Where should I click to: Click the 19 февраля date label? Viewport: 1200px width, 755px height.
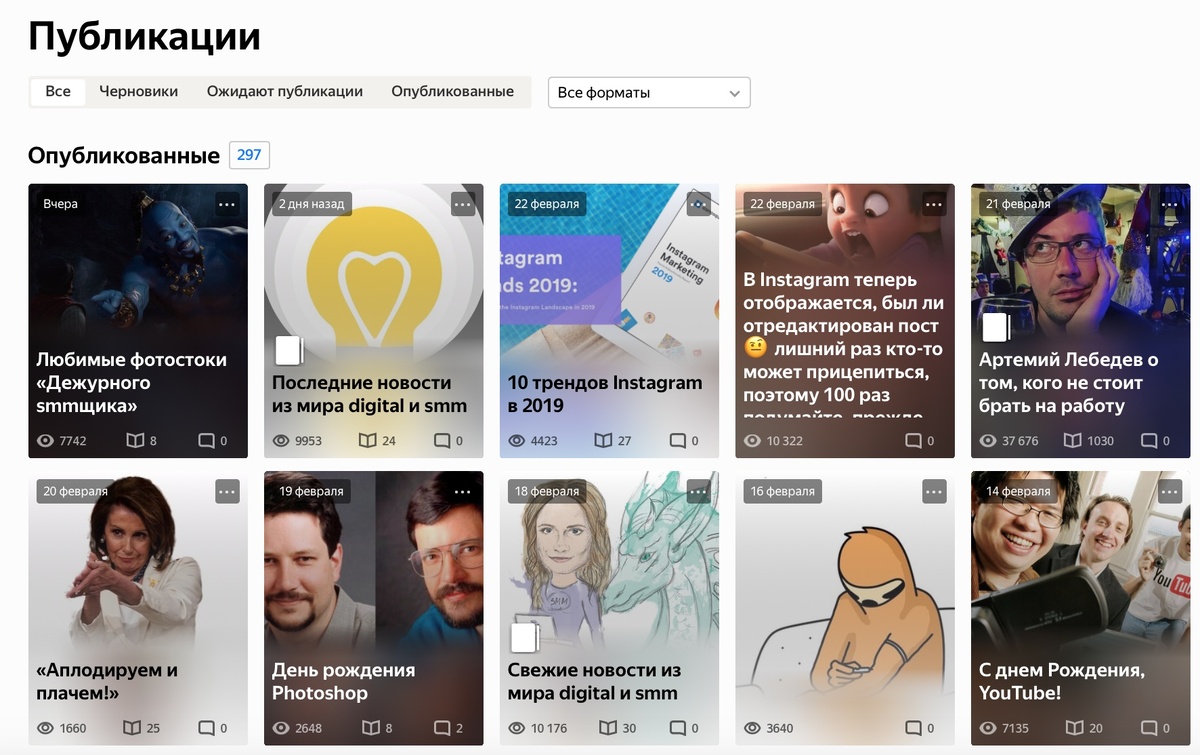coord(311,492)
